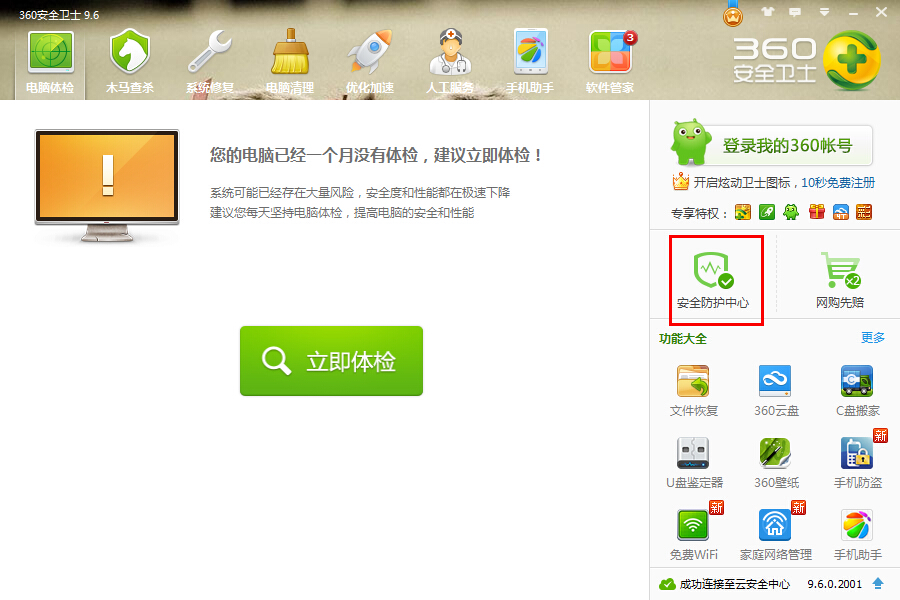Image resolution: width=900 pixels, height=600 pixels.
Task: Click the skin-change shirt icon
Action: click(x=767, y=11)
